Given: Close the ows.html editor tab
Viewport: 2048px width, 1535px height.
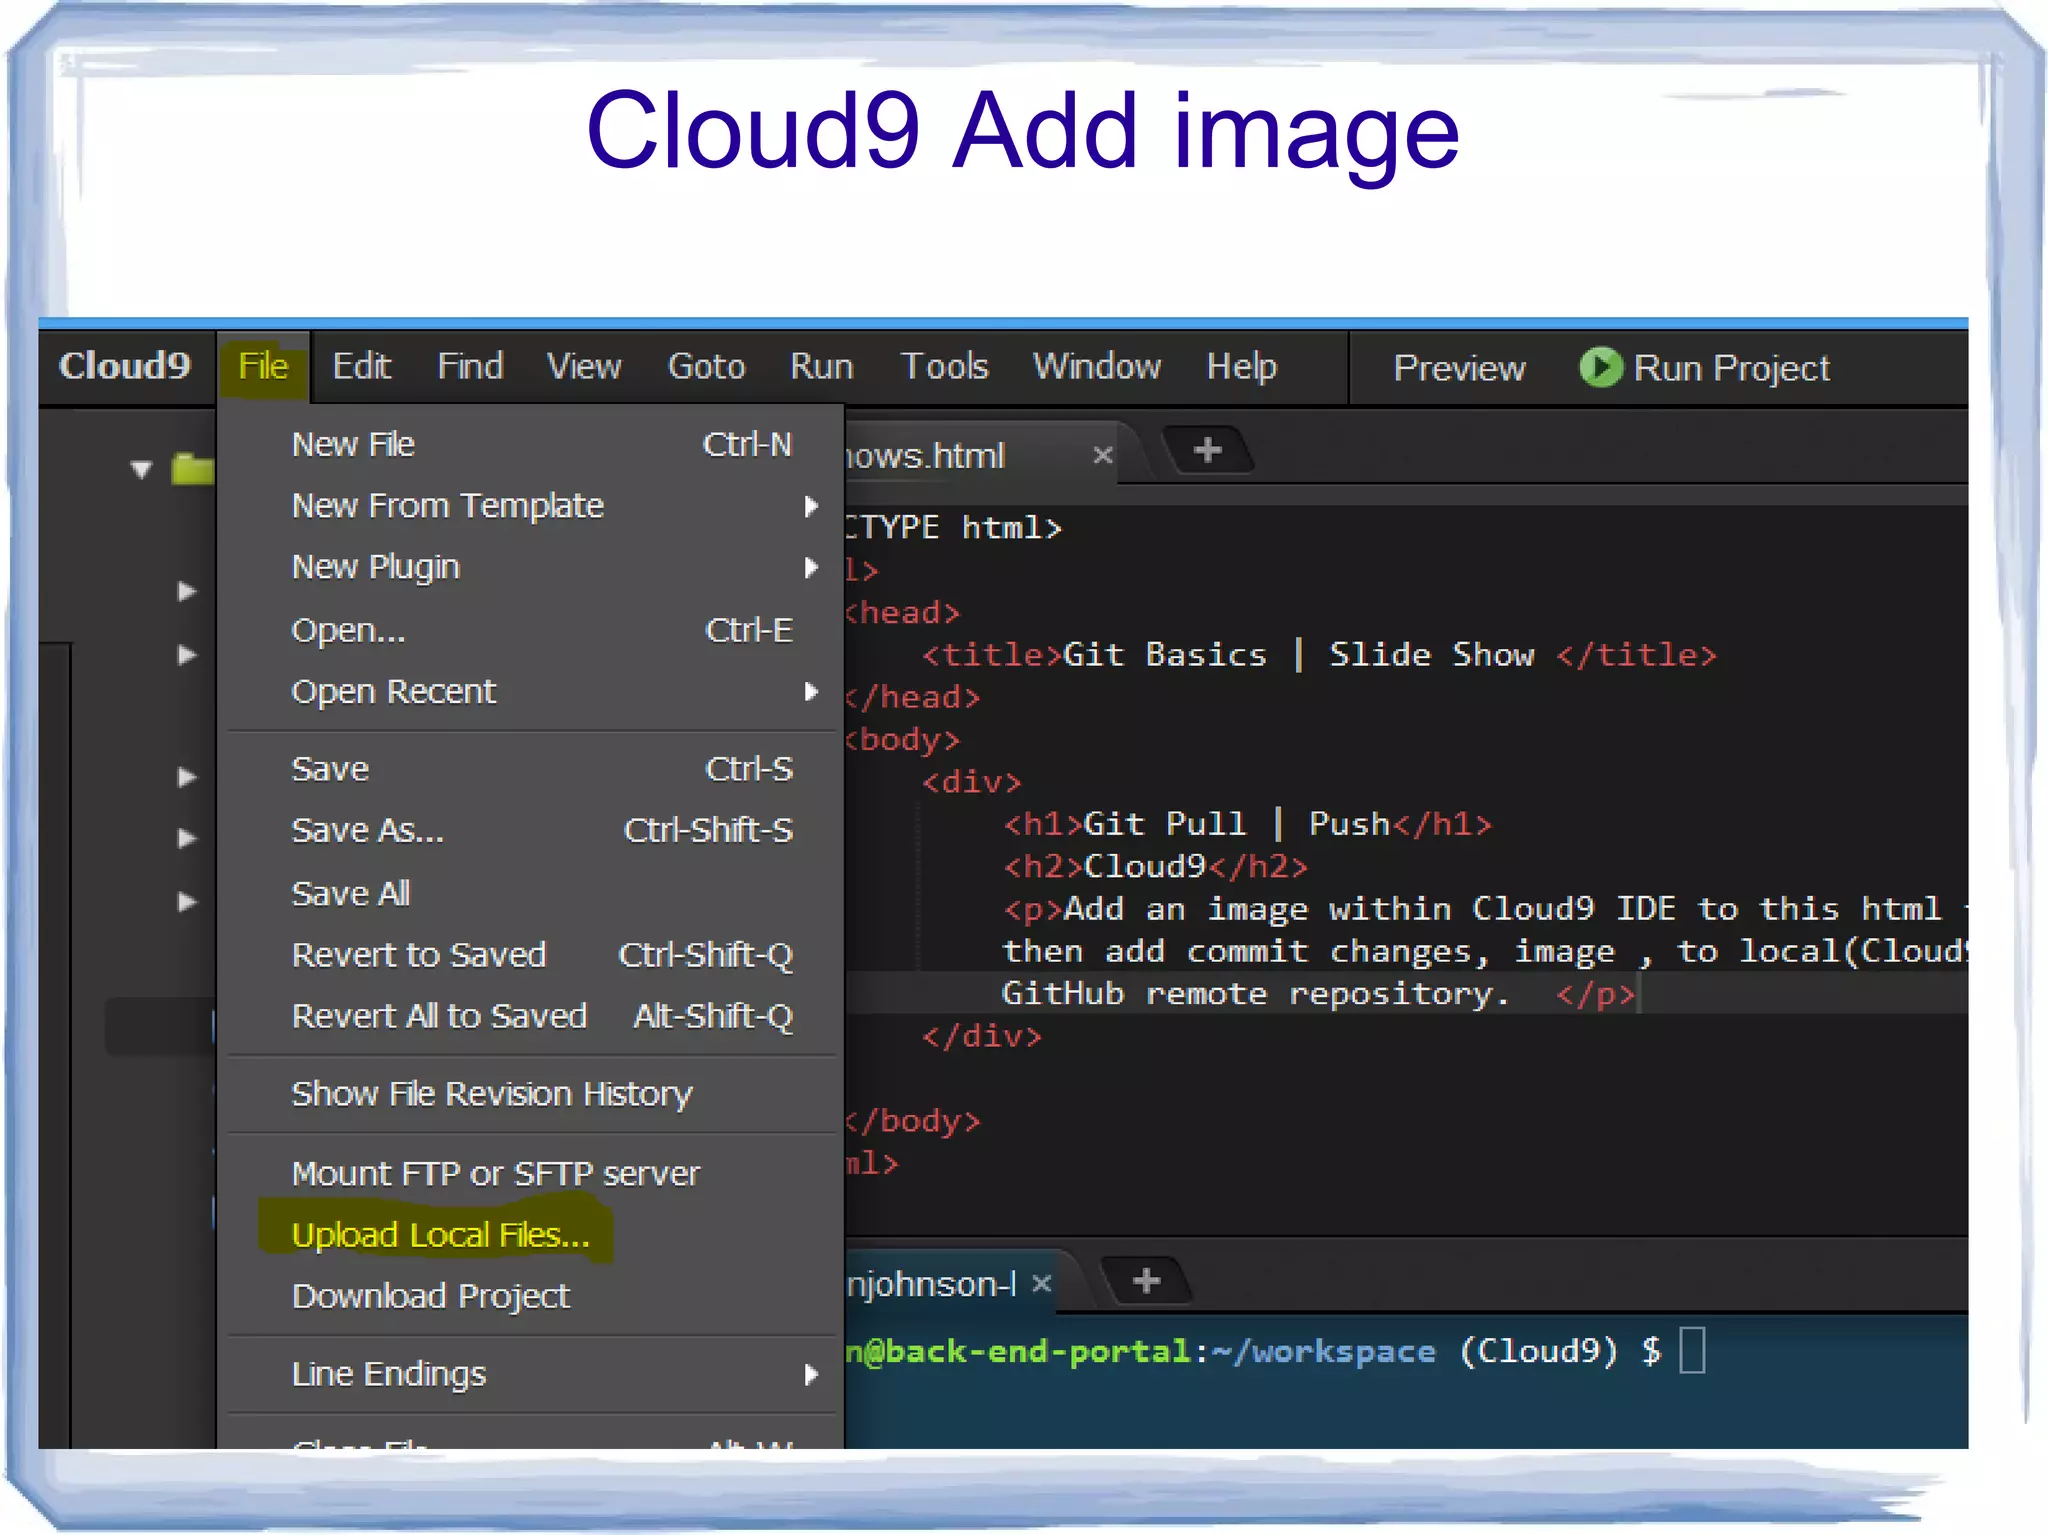Looking at the screenshot, I should [x=1102, y=456].
